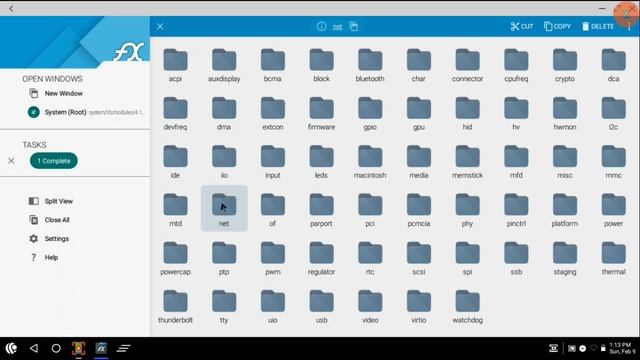The image size is (640, 360).
Task: Select the selected item name net in toolbar
Action: point(337,27)
